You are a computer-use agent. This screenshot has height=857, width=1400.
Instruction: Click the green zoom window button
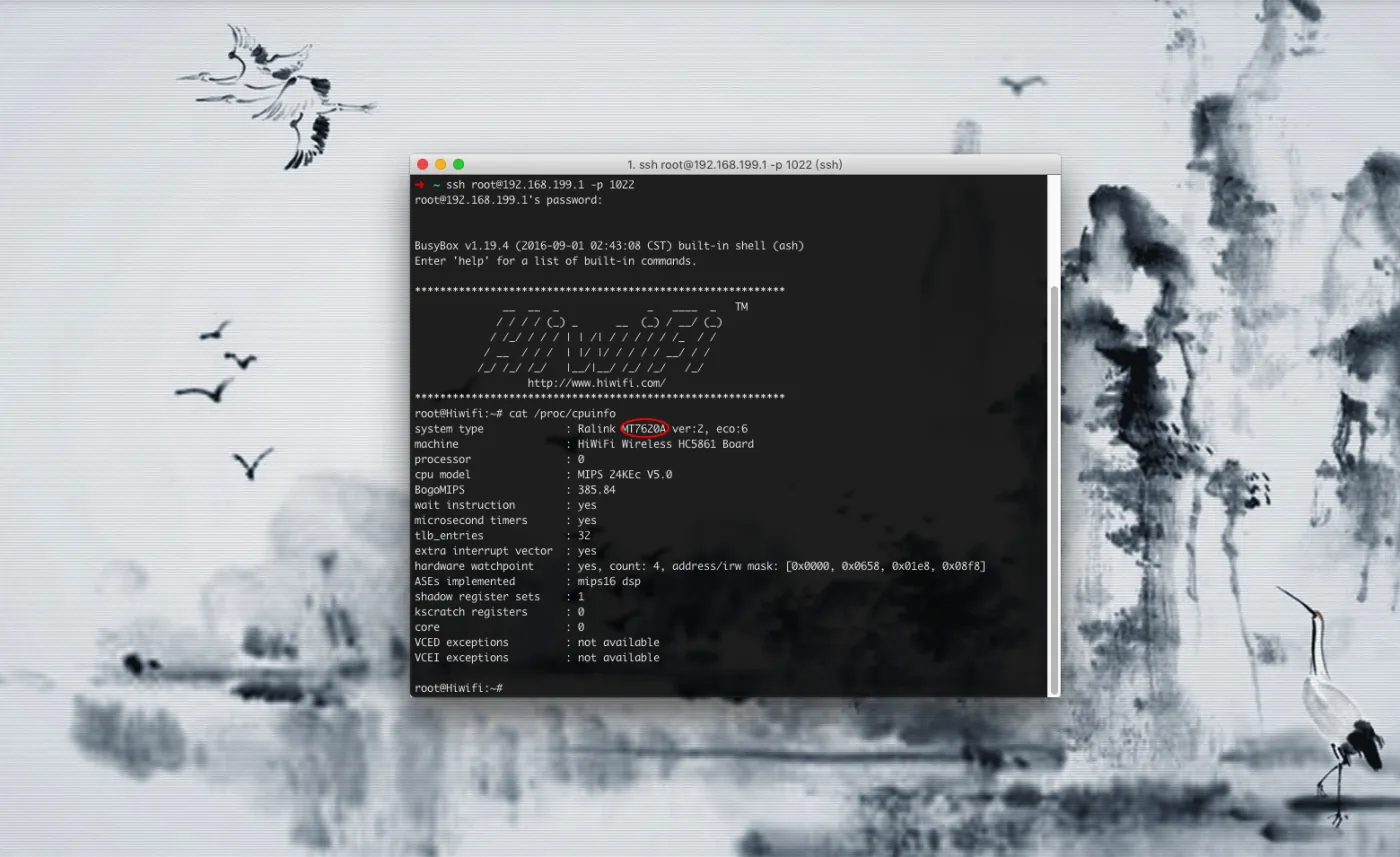[x=458, y=164]
